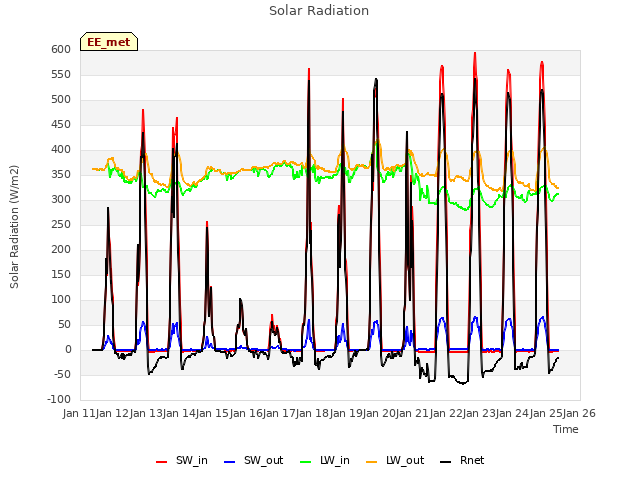Click the 300 y-axis tick value
Image resolution: width=640 pixels, height=480 pixels.
(x=61, y=200)
